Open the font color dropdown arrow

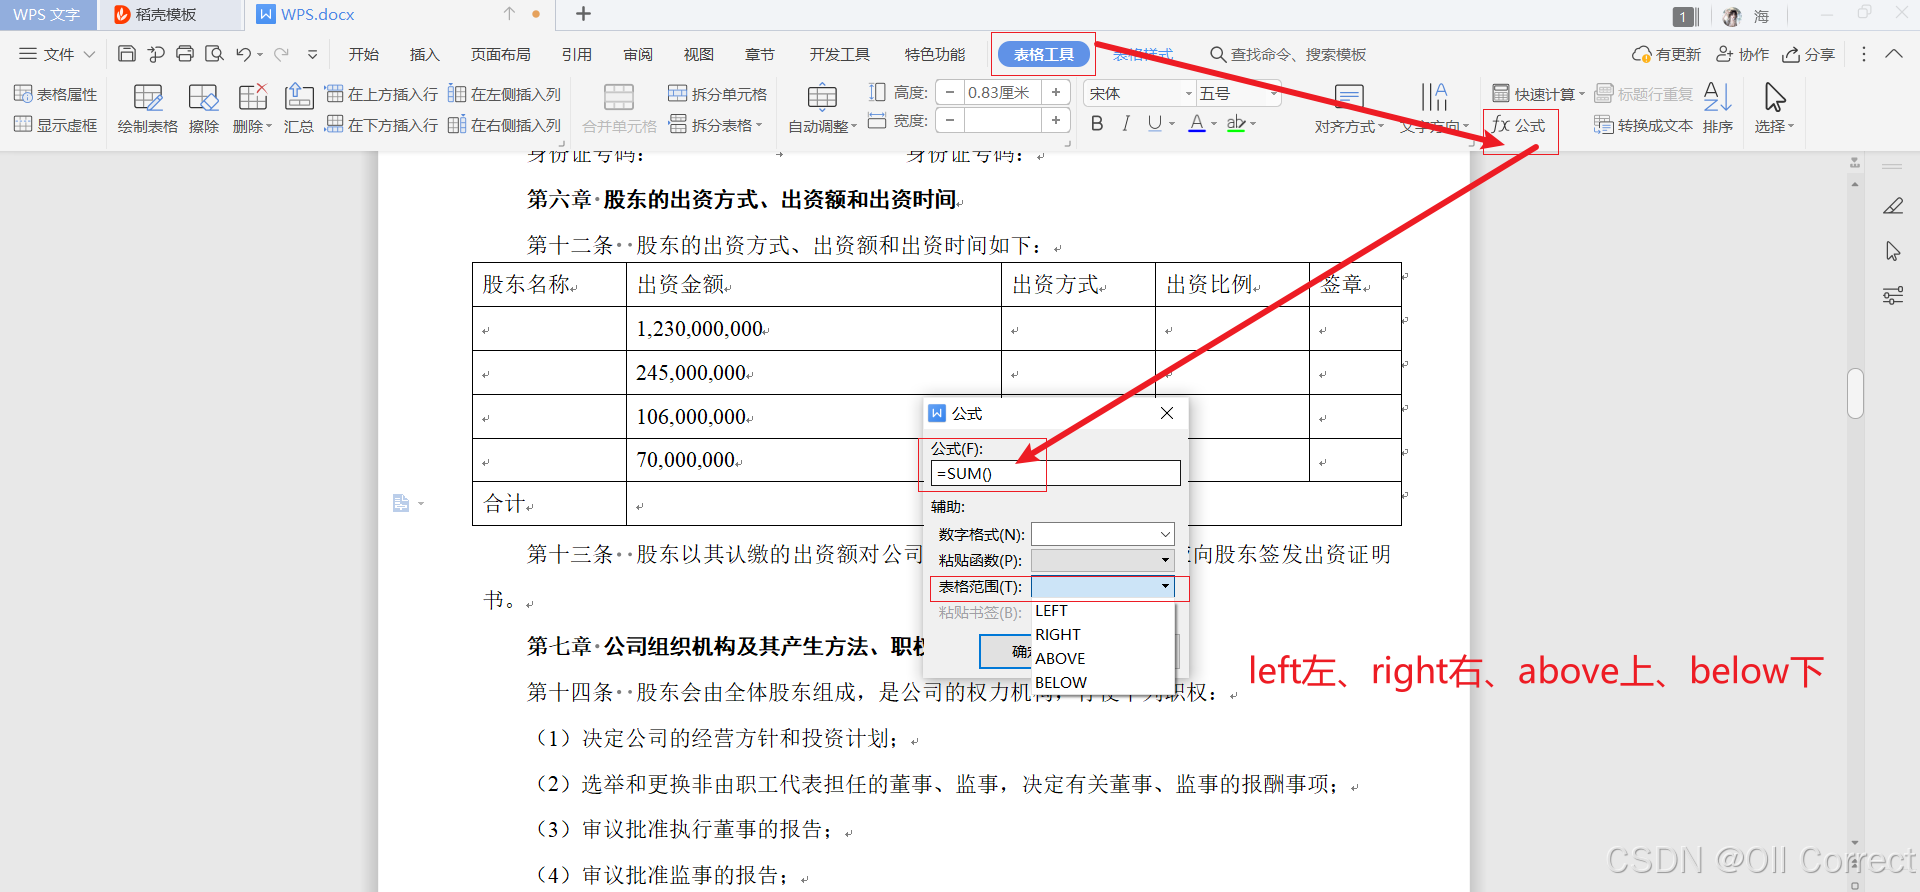click(1214, 124)
